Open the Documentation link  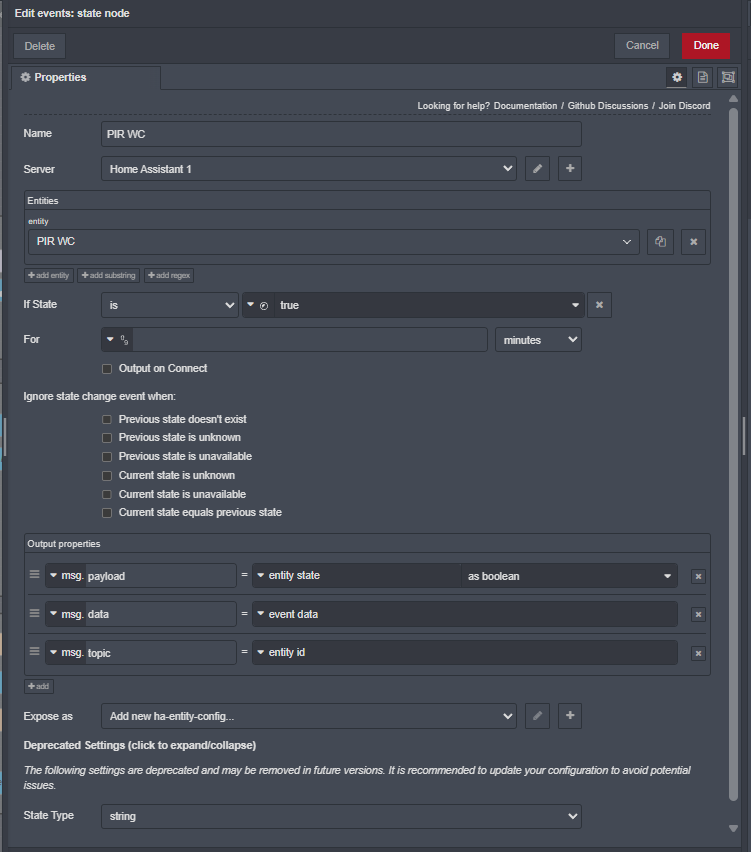[x=525, y=106]
